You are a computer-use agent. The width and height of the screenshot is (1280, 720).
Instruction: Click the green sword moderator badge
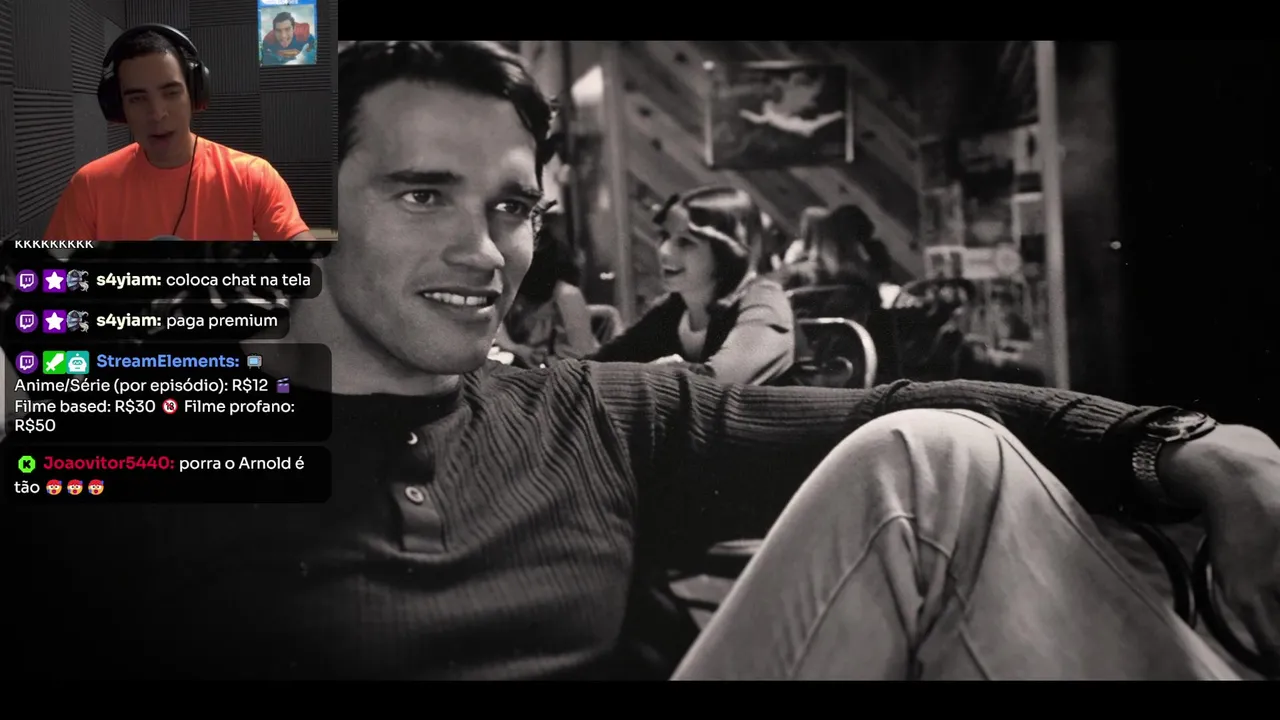pyautogui.click(x=54, y=362)
